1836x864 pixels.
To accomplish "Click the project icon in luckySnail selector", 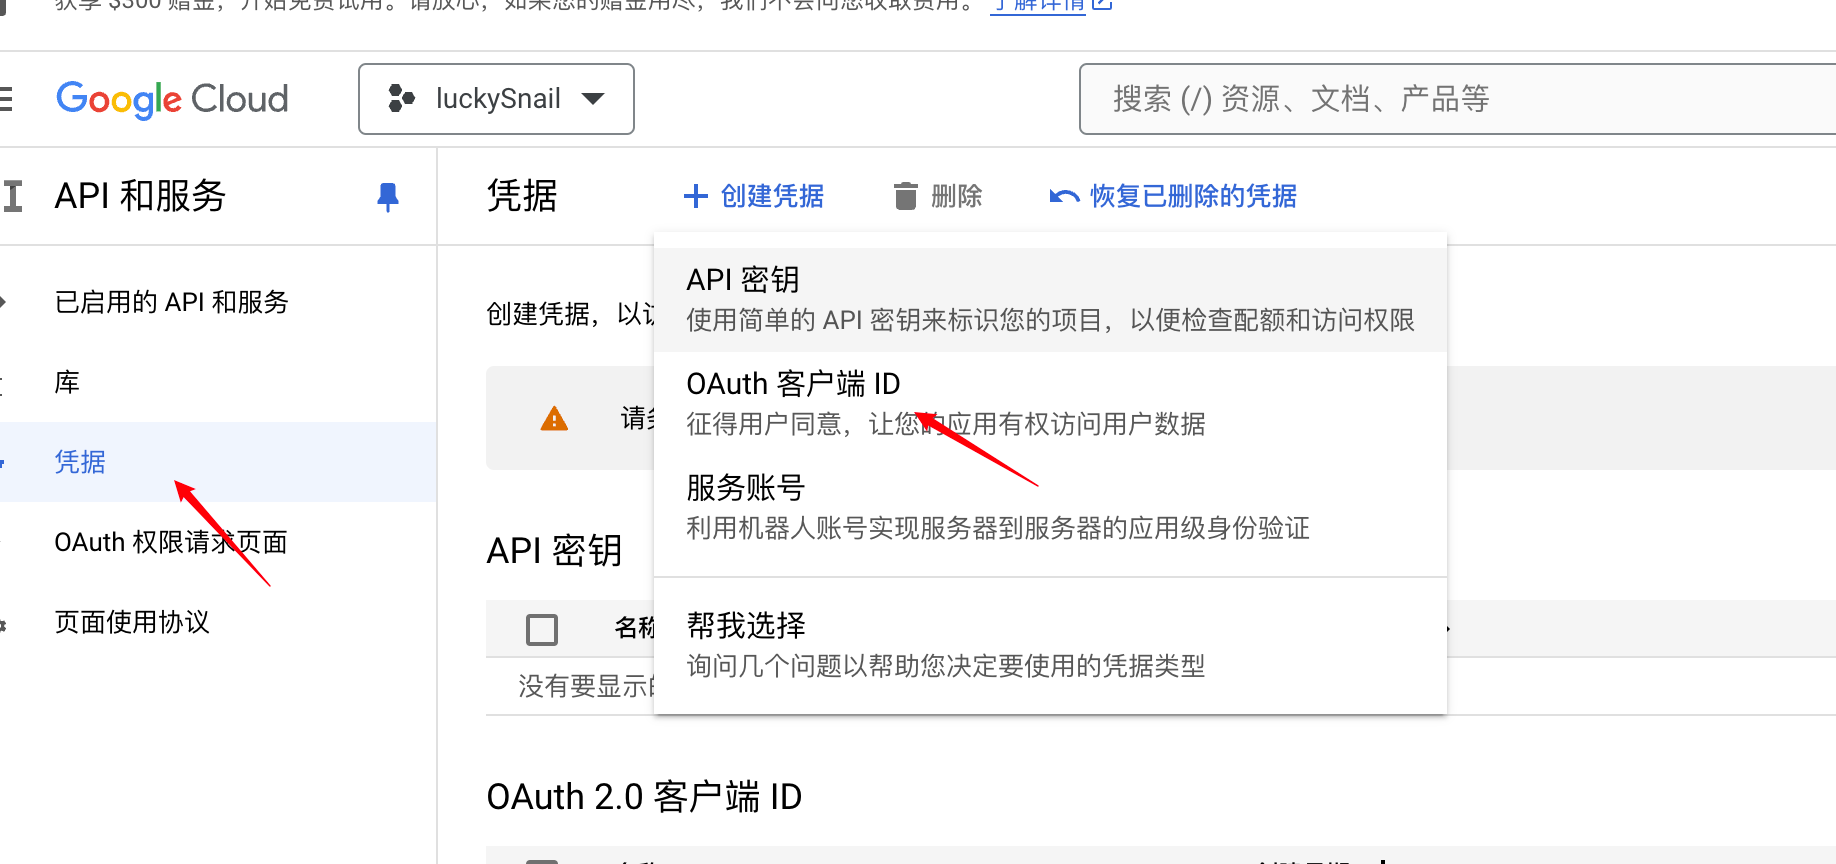I will [401, 98].
